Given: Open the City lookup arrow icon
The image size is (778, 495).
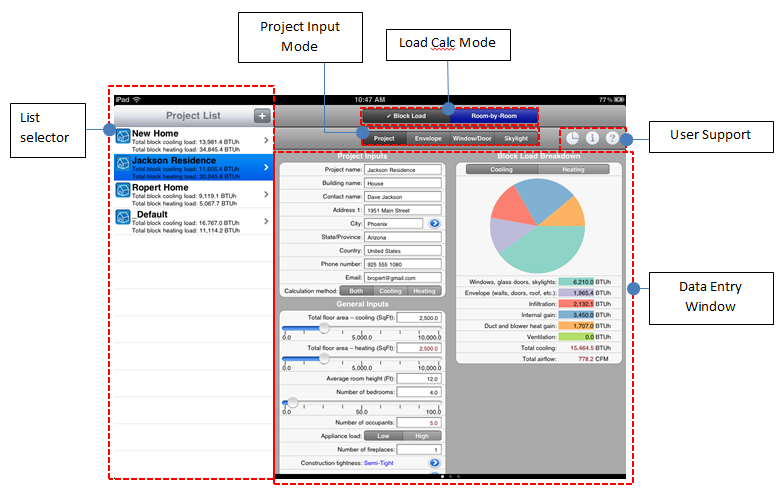Looking at the screenshot, I should click(x=435, y=224).
